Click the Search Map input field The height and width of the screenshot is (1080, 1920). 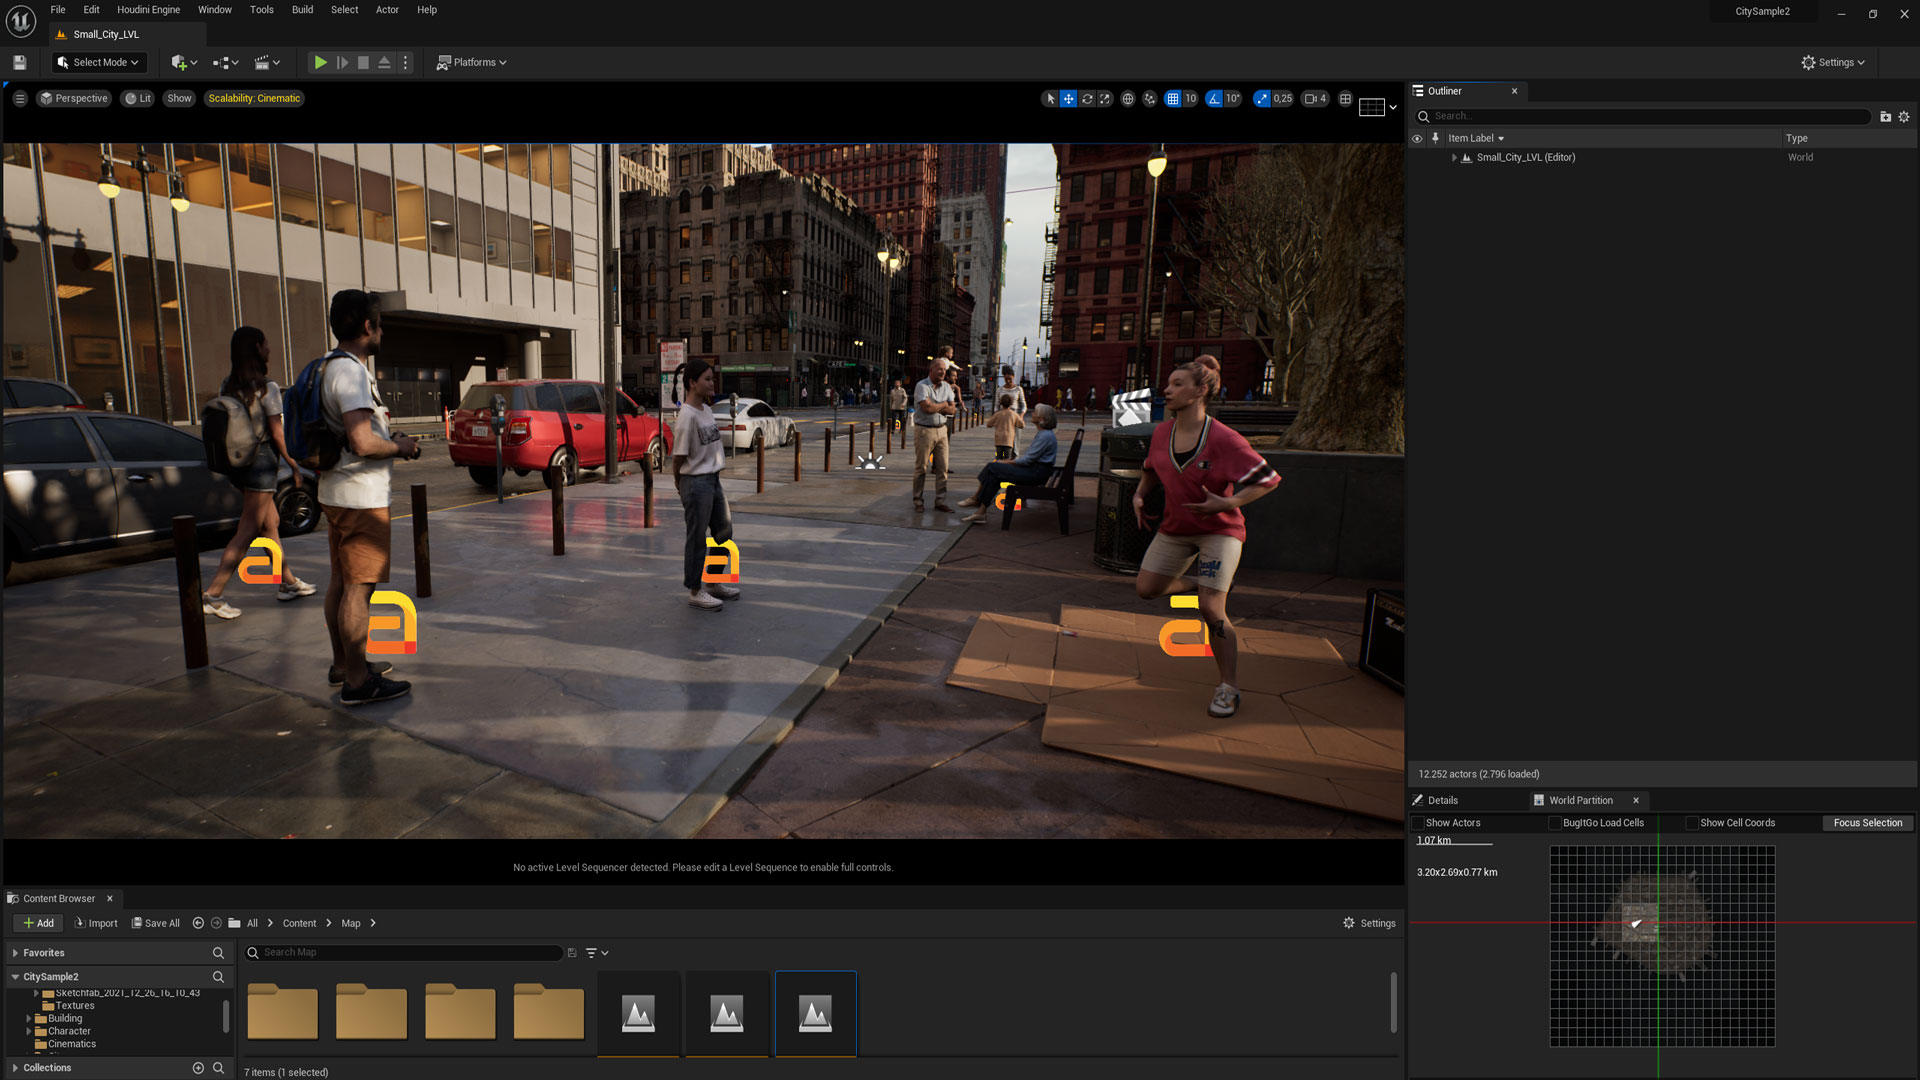coord(404,953)
